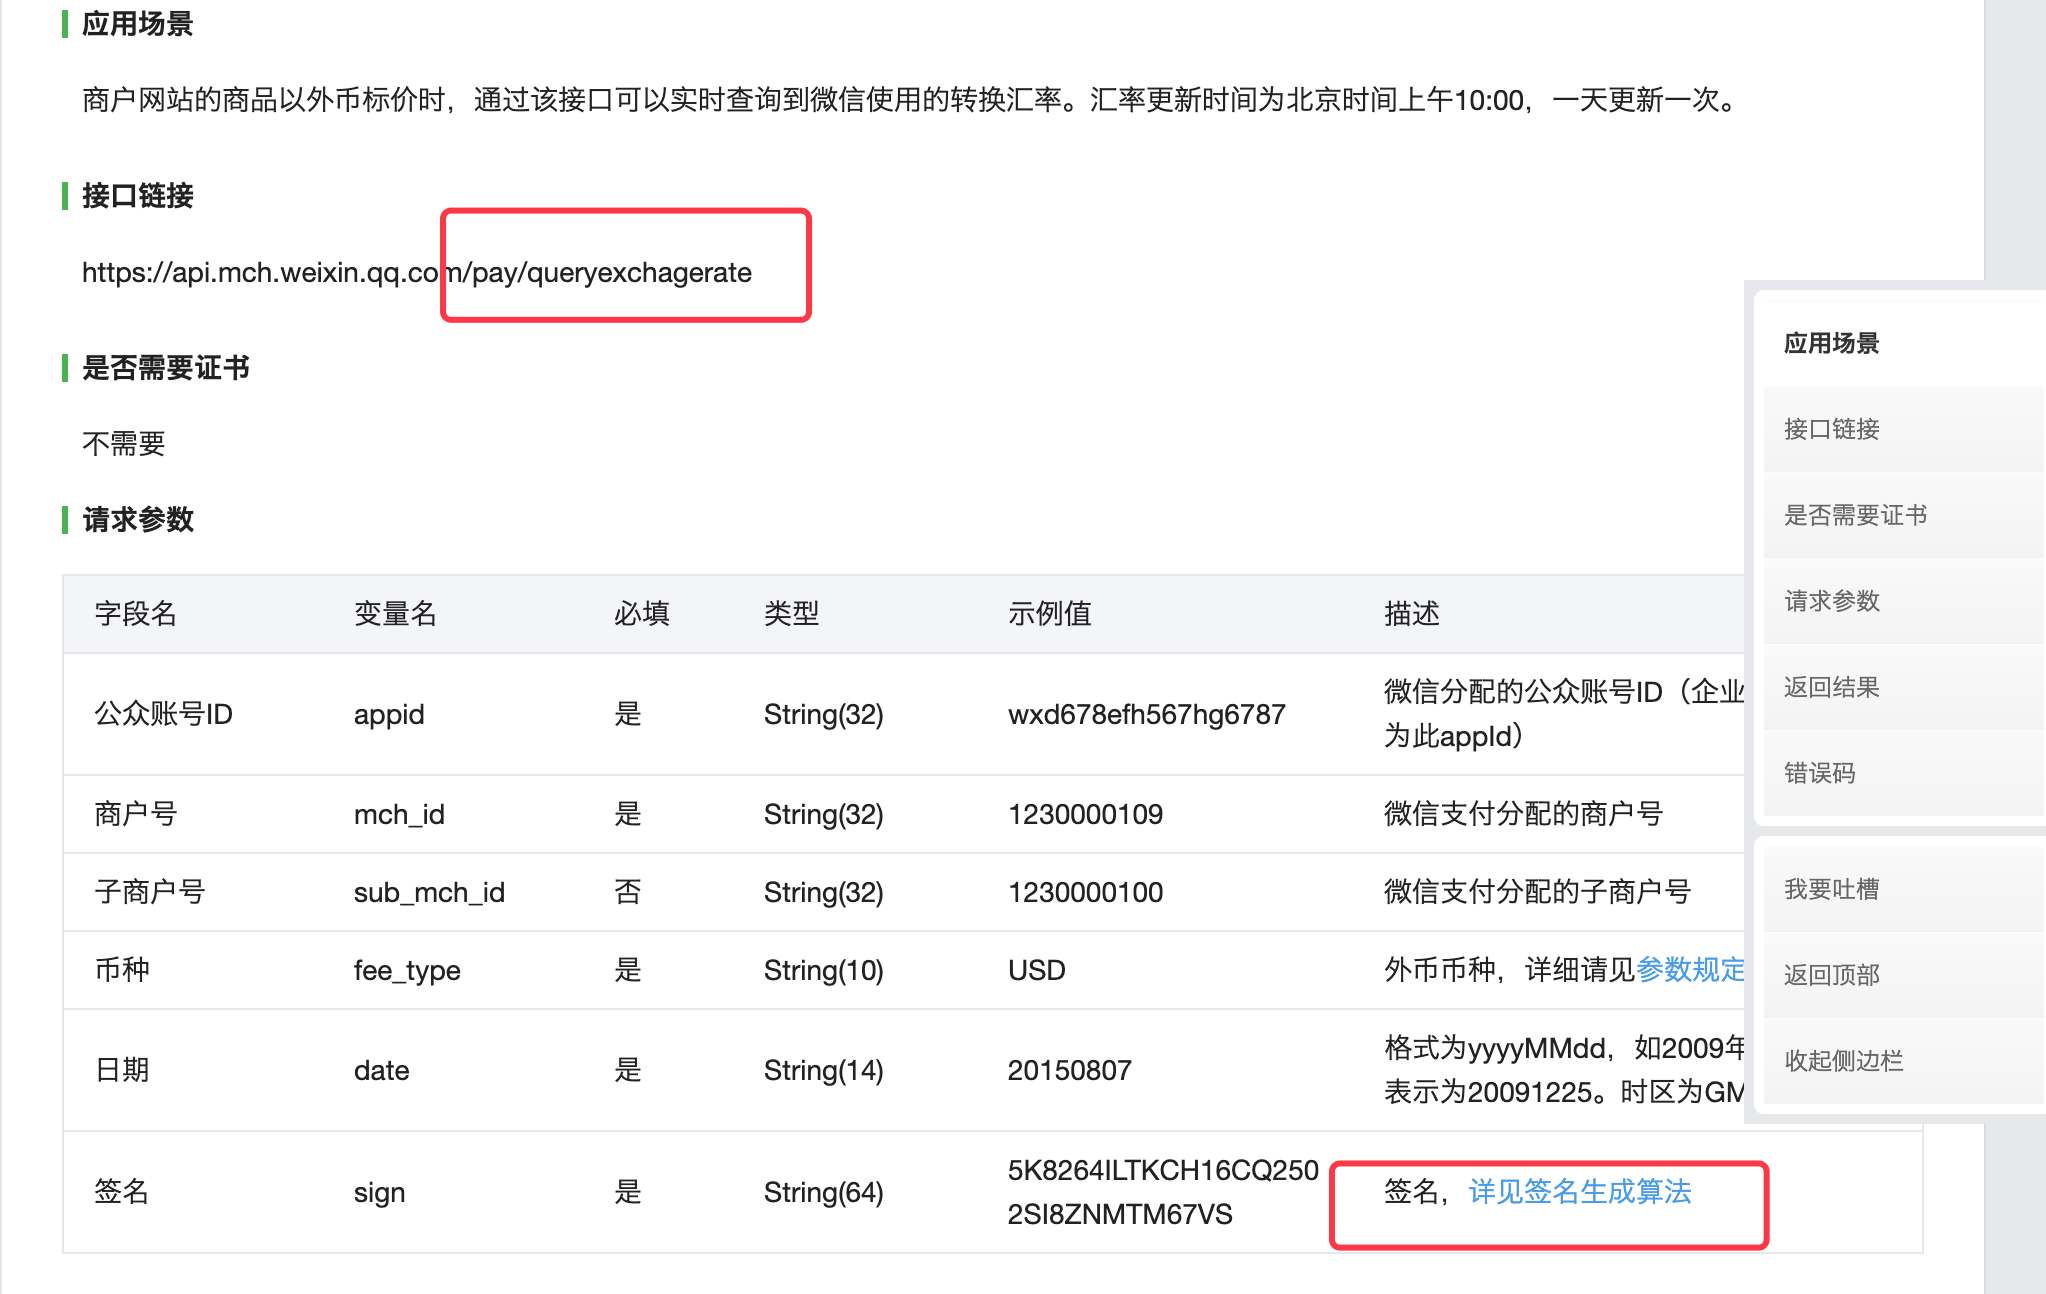
Task: Collapse sidebar with 收起侧边栏
Action: point(1843,1061)
